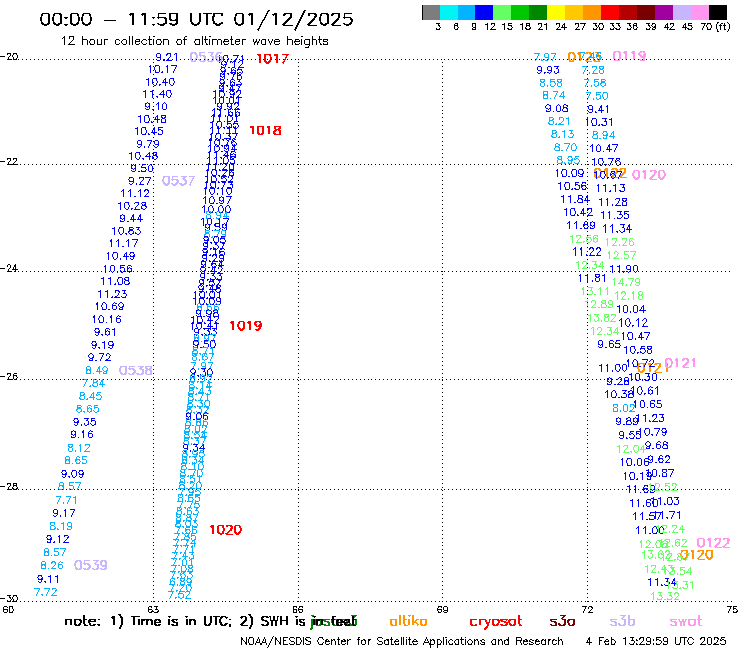740x650 pixels.
Task: Click the cyan 6 ft legend swatch
Action: [x=449, y=12]
